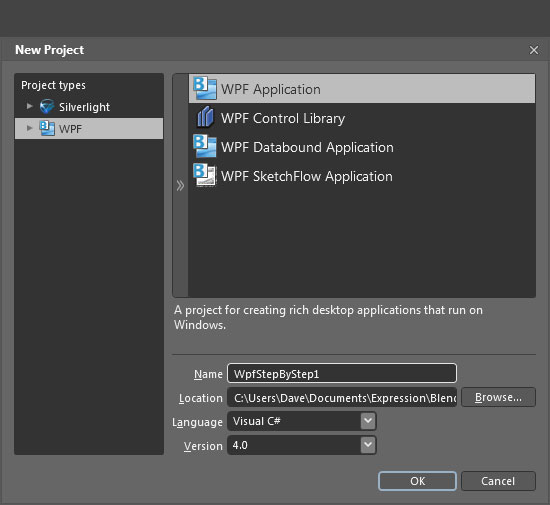Click the Location path field
The image size is (550, 505).
[342, 397]
